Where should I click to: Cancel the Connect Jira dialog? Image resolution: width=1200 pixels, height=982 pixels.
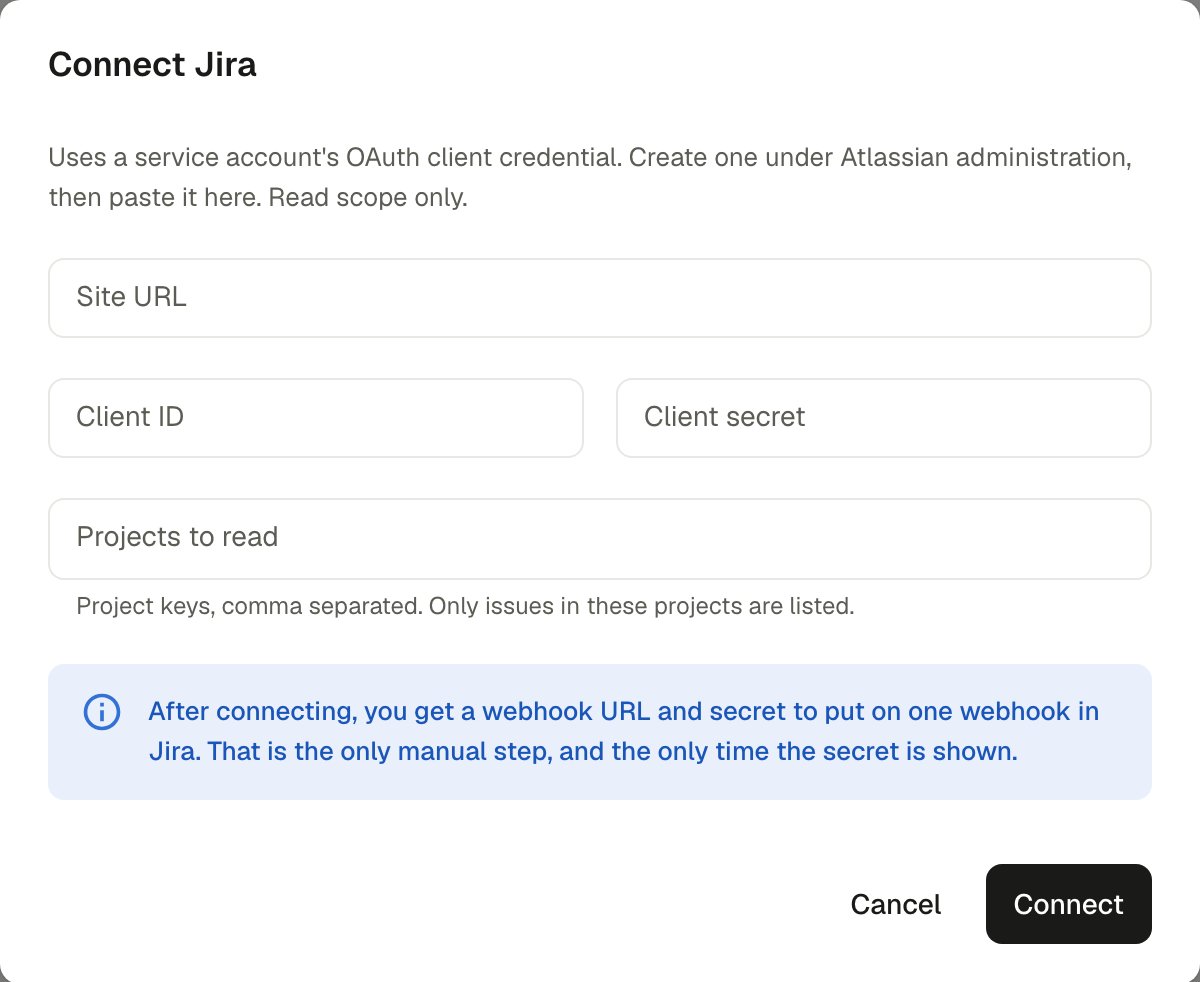click(896, 904)
